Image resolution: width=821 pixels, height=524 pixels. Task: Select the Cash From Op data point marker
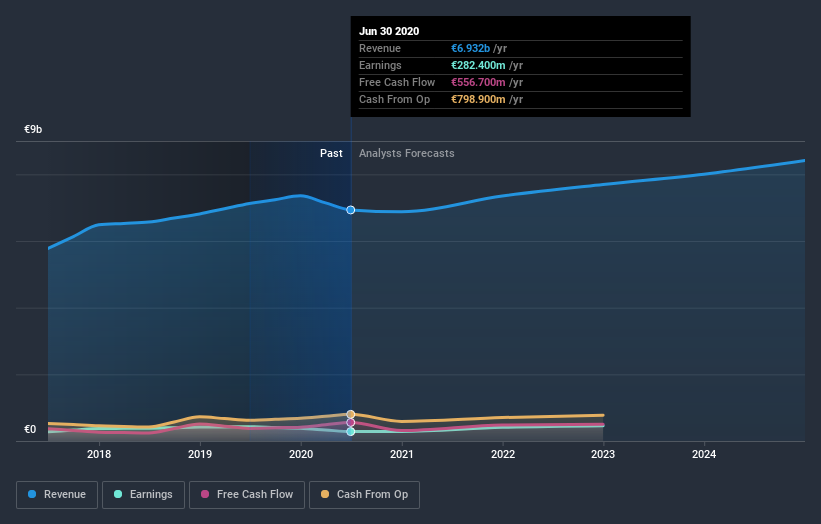coord(351,415)
